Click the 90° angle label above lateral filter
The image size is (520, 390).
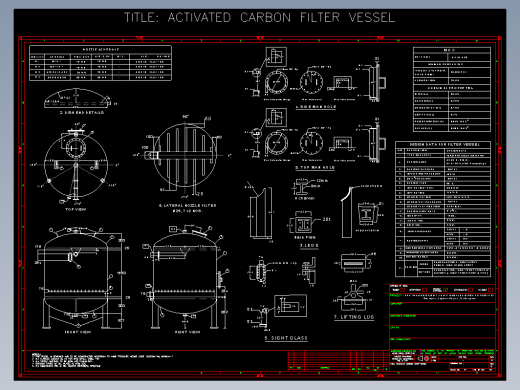click(186, 117)
